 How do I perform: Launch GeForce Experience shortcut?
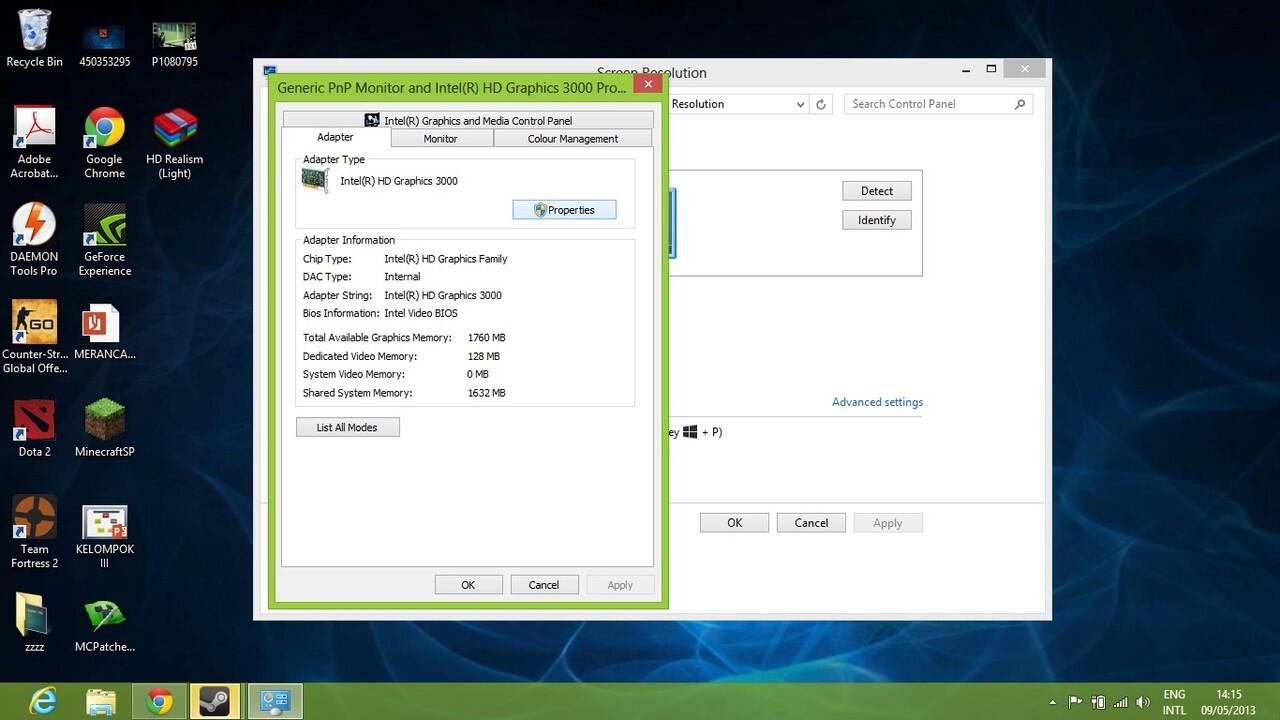(104, 240)
